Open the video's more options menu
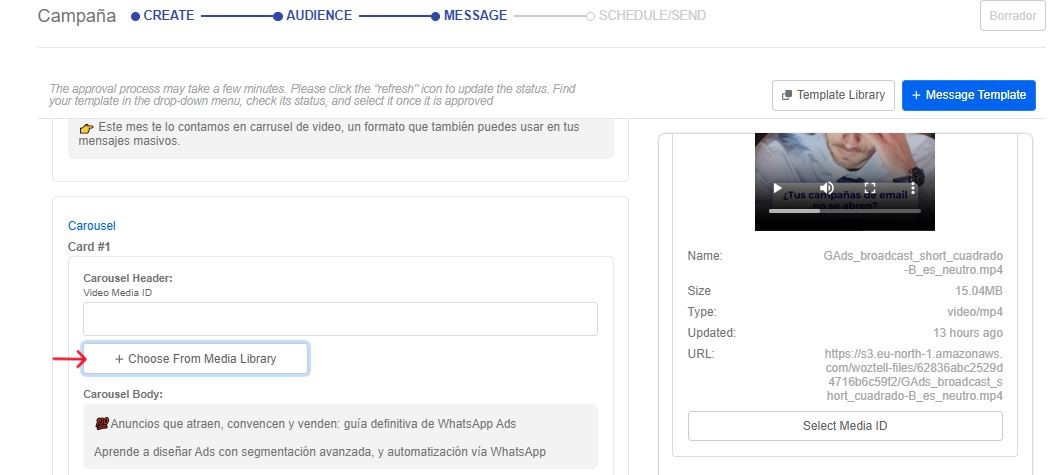Image resolution: width=1050 pixels, height=475 pixels. pyautogui.click(x=913, y=188)
